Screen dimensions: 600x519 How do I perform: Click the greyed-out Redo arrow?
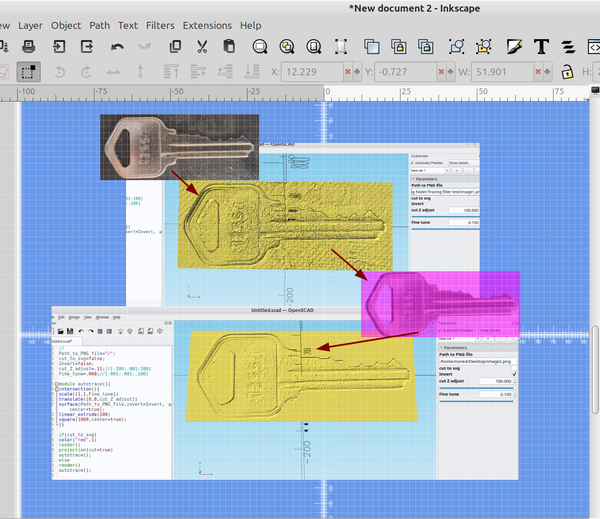[144, 47]
